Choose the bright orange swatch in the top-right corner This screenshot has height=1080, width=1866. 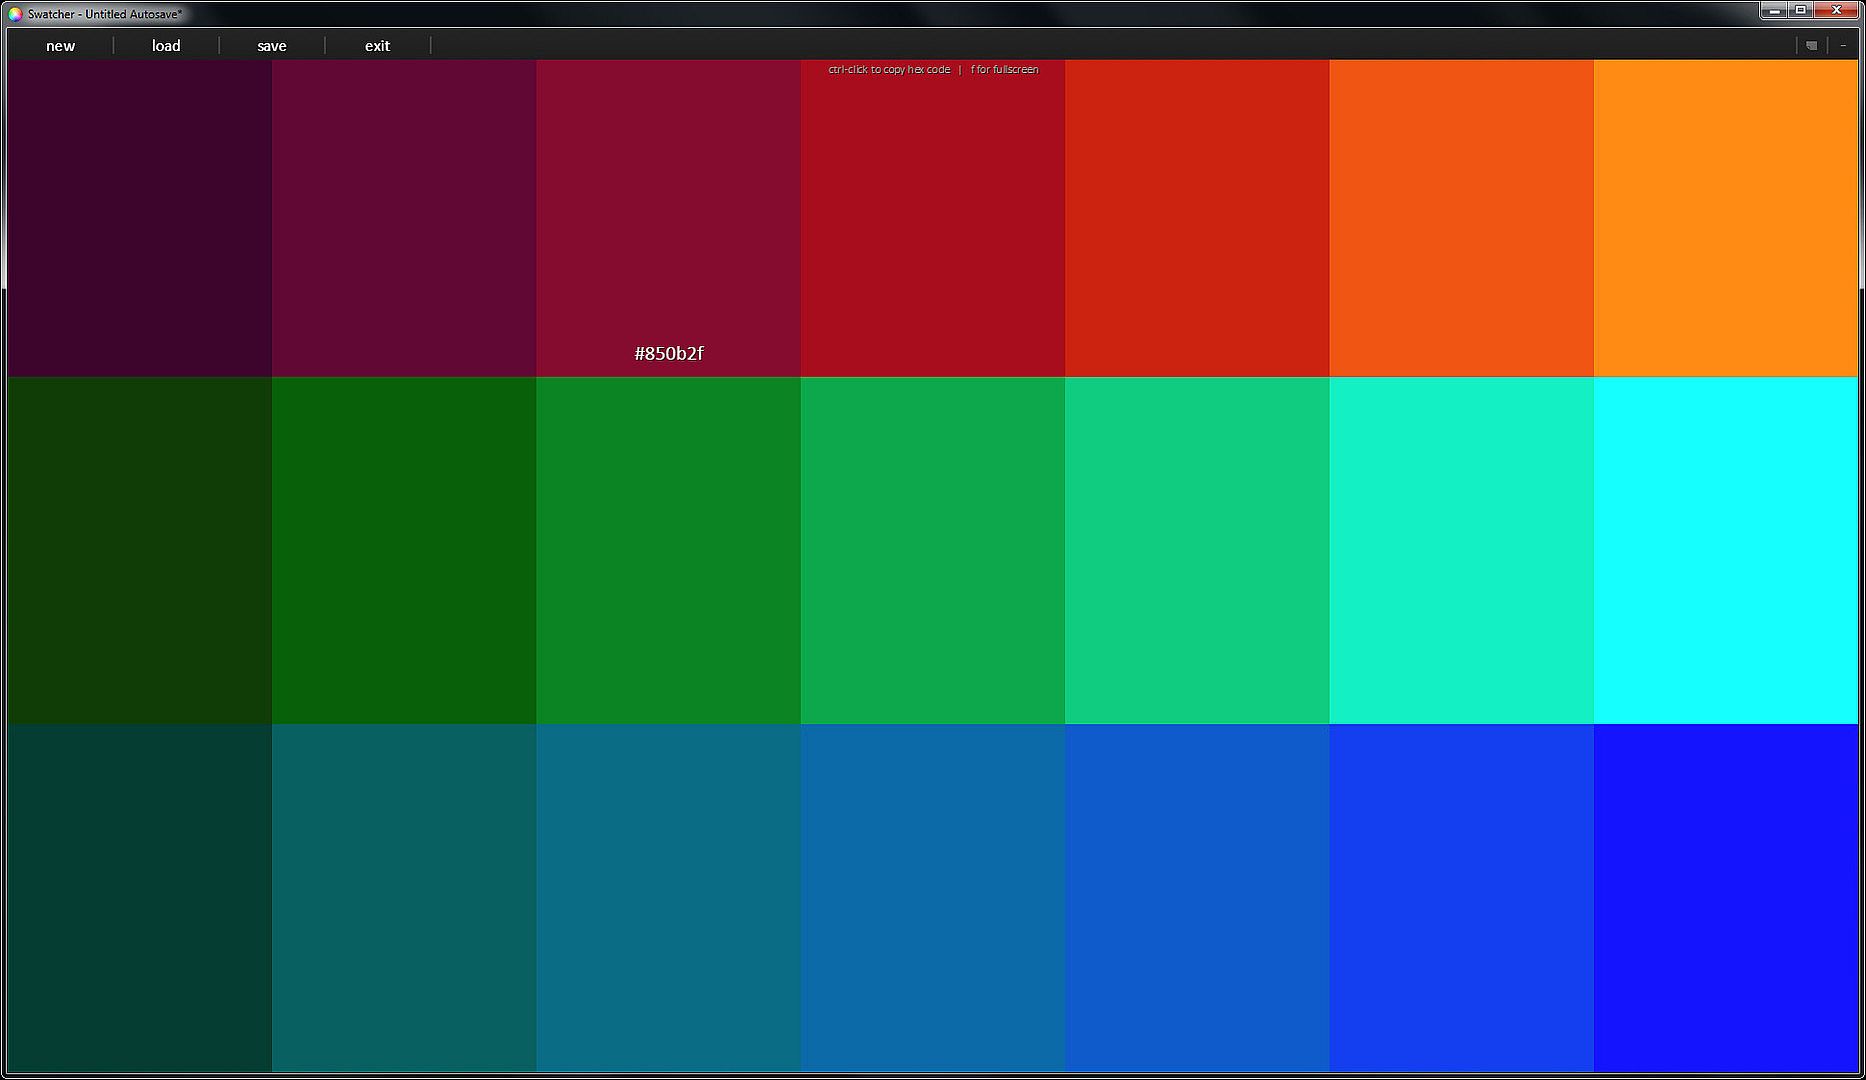(x=1725, y=218)
